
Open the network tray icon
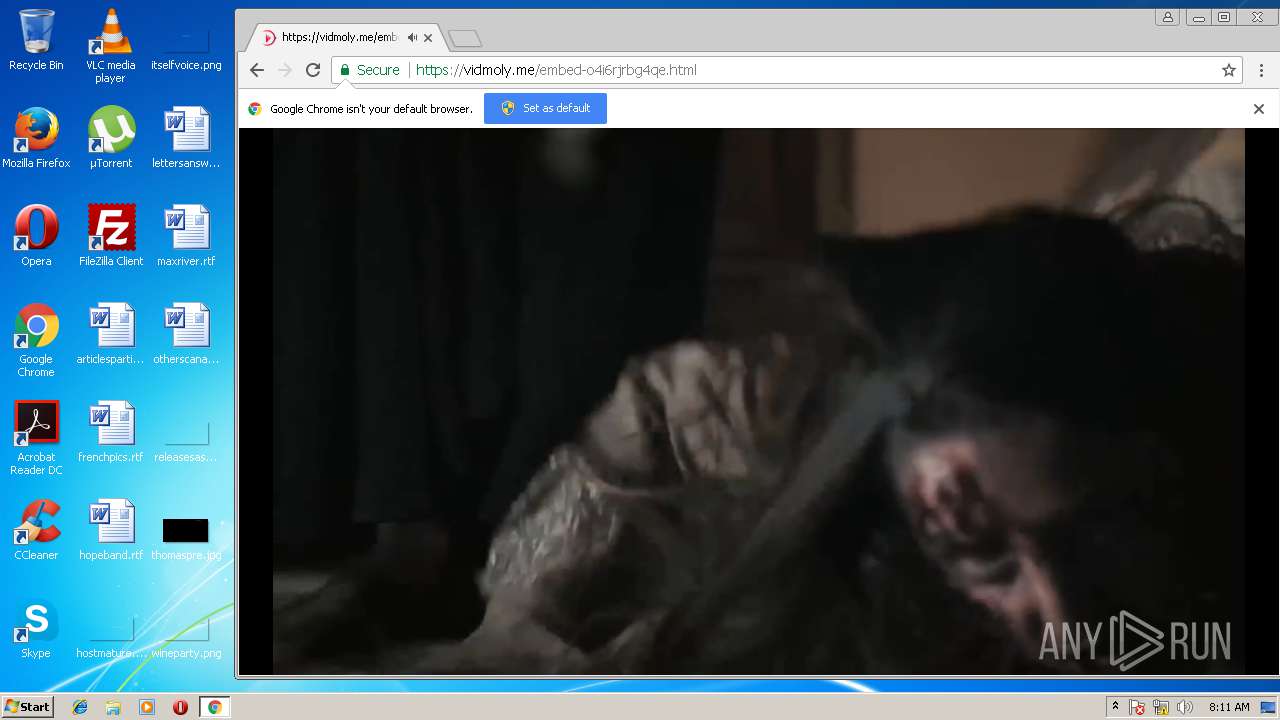click(1161, 707)
